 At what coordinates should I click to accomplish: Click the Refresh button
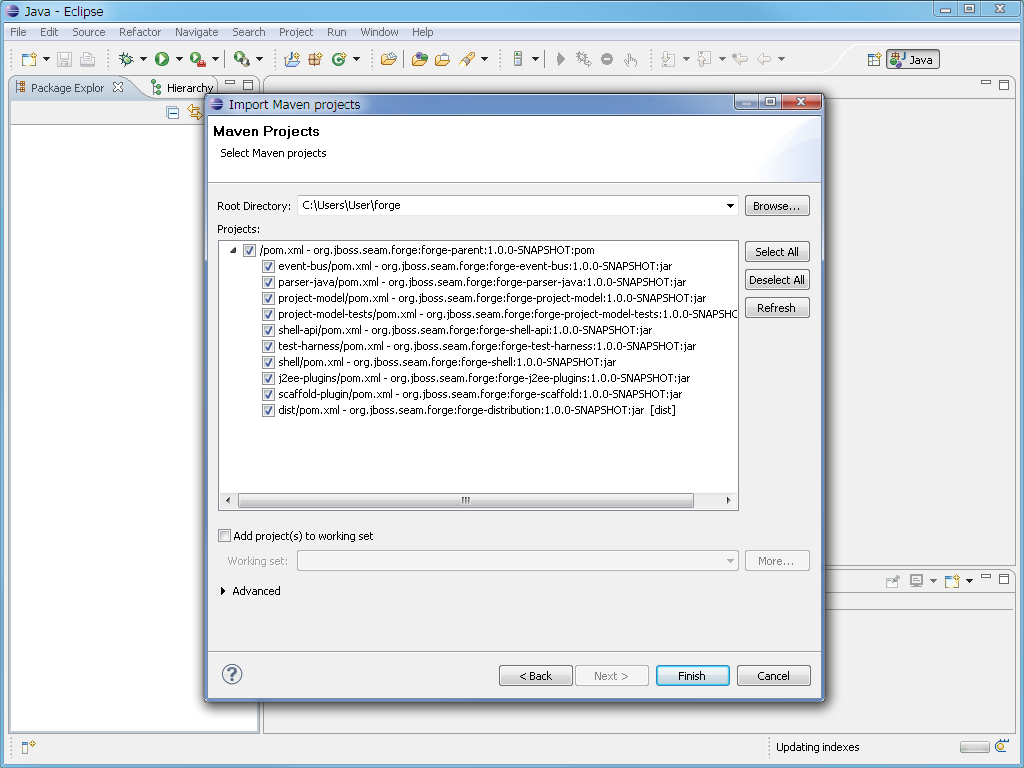776,308
